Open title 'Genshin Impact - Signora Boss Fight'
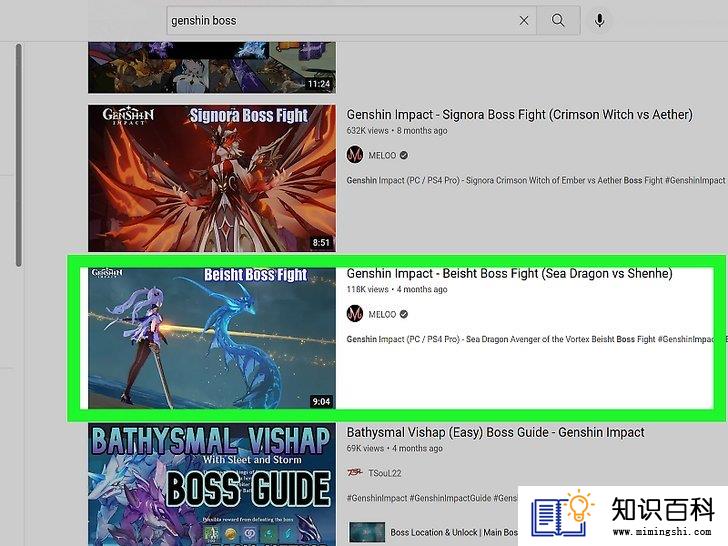This screenshot has width=728, height=546. pos(520,115)
